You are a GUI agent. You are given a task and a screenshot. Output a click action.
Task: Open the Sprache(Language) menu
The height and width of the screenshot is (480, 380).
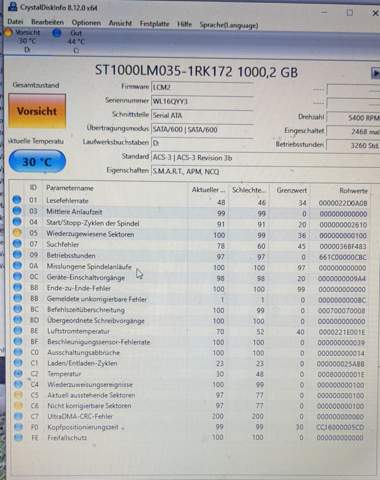coord(229,25)
